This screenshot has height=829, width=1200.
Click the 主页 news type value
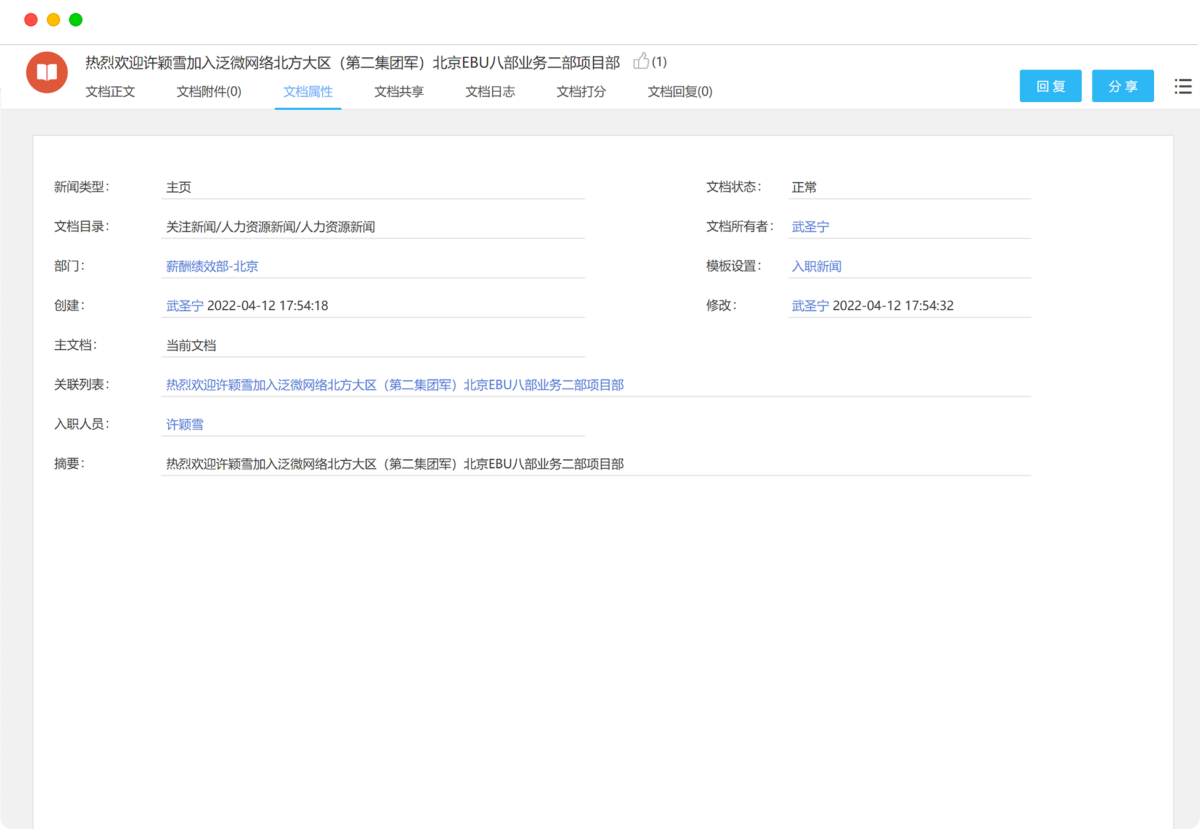point(178,187)
